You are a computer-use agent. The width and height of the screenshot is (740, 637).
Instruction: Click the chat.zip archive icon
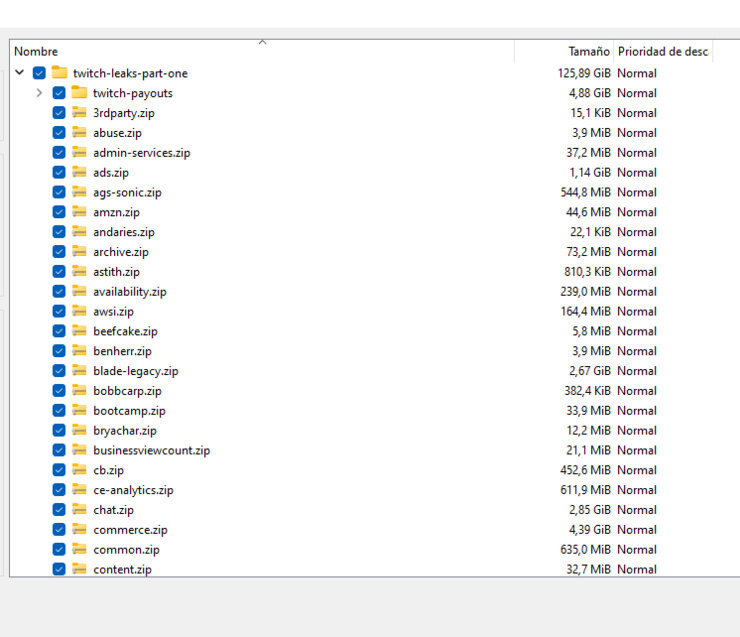pyautogui.click(x=79, y=510)
